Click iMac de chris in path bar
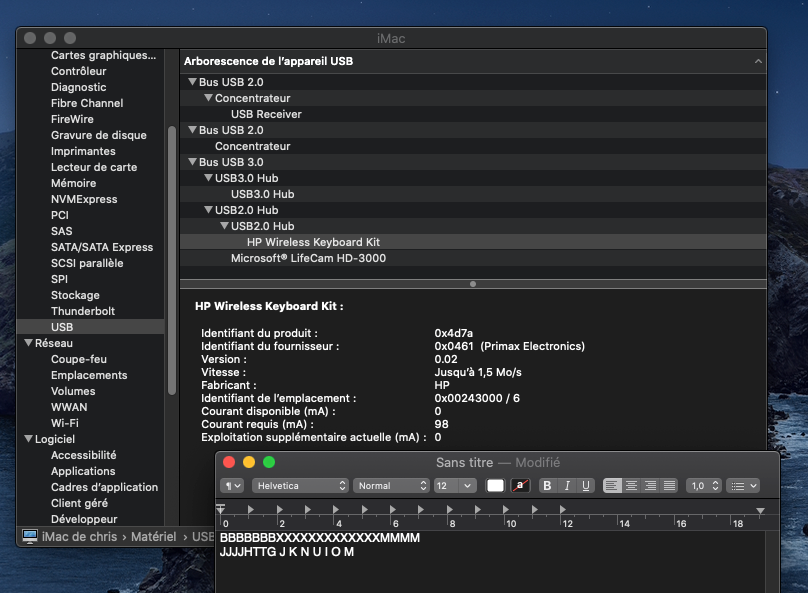The height and width of the screenshot is (593, 808). (79, 536)
